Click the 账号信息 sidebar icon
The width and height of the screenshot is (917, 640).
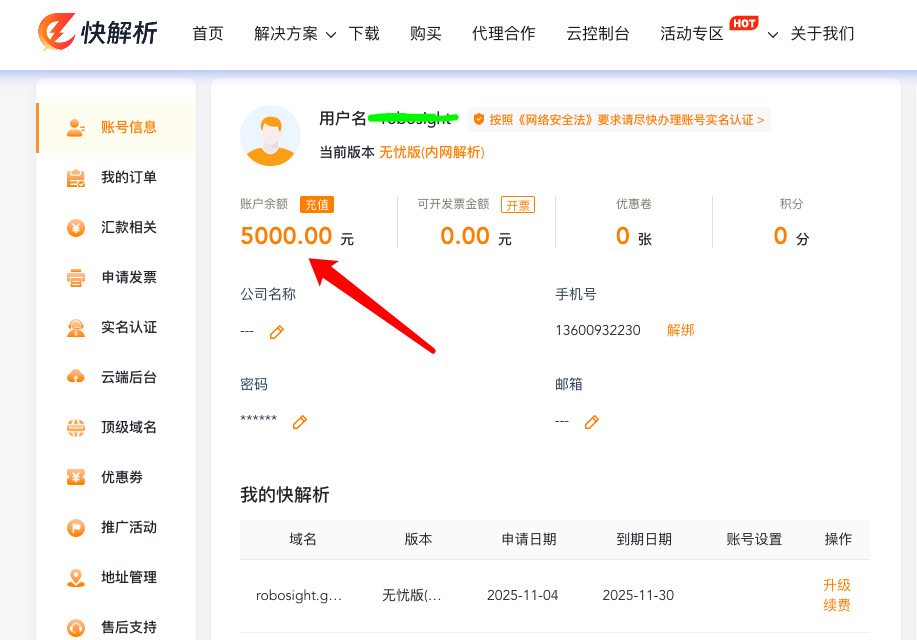76,127
